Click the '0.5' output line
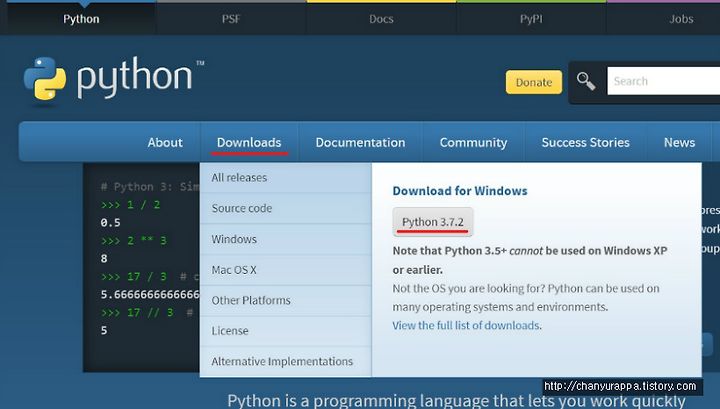Viewport: 720px width, 409px height. point(111,223)
